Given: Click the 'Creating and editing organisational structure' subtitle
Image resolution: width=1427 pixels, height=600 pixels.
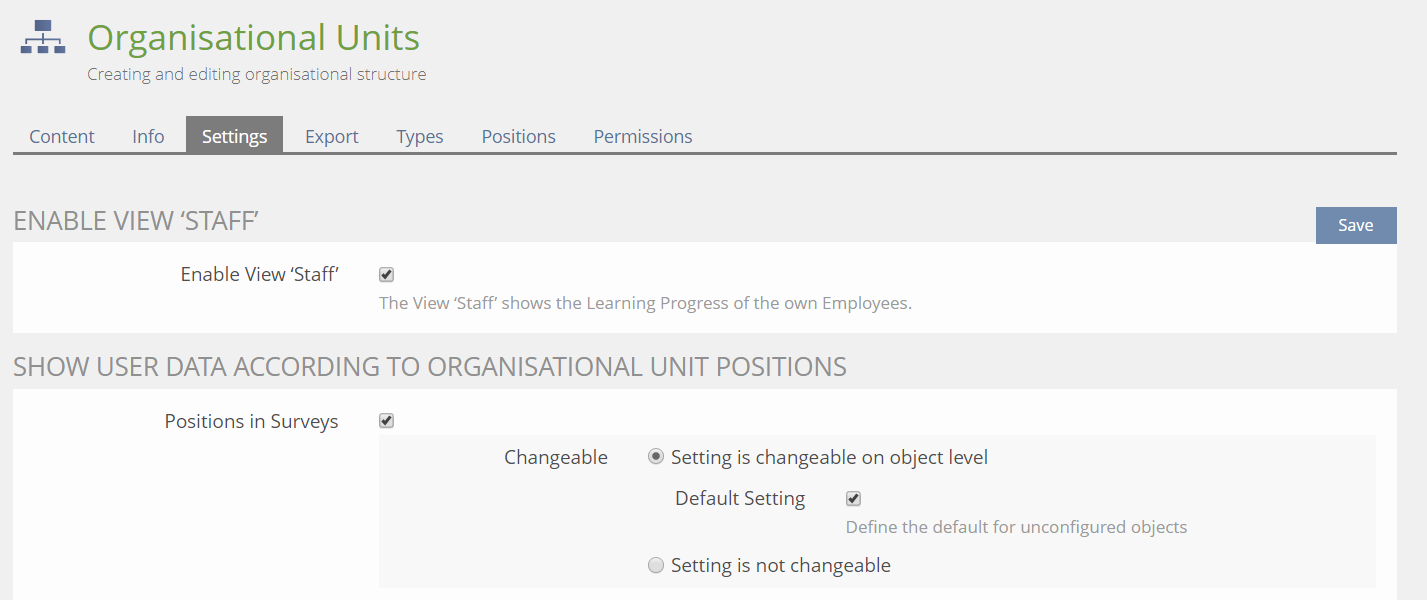Looking at the screenshot, I should click(256, 74).
